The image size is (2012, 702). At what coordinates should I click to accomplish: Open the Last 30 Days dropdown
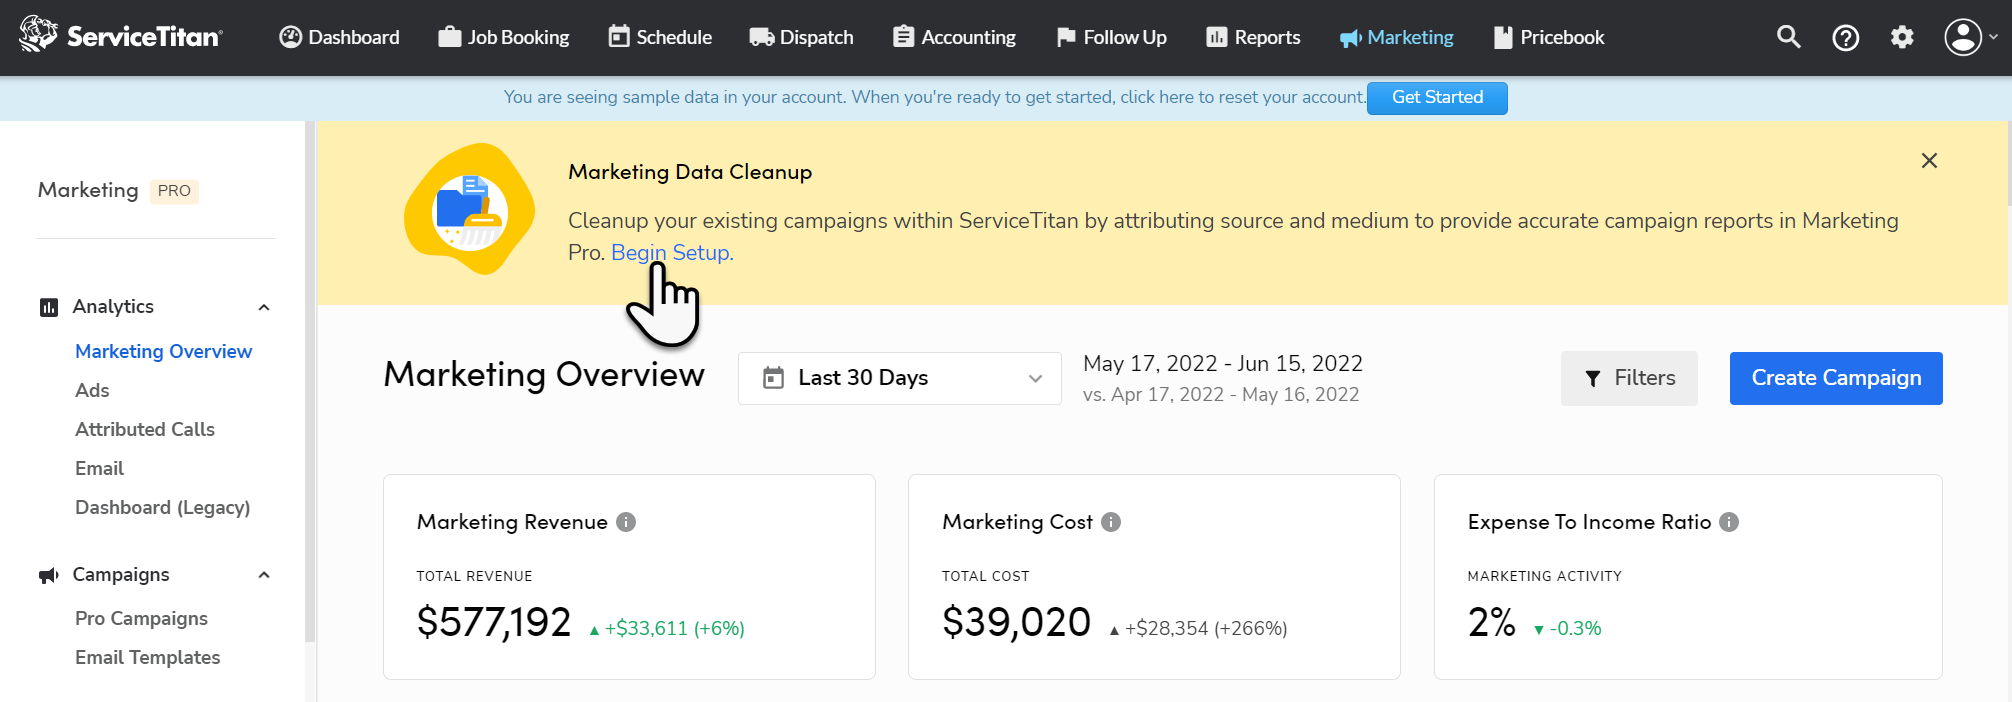[899, 378]
